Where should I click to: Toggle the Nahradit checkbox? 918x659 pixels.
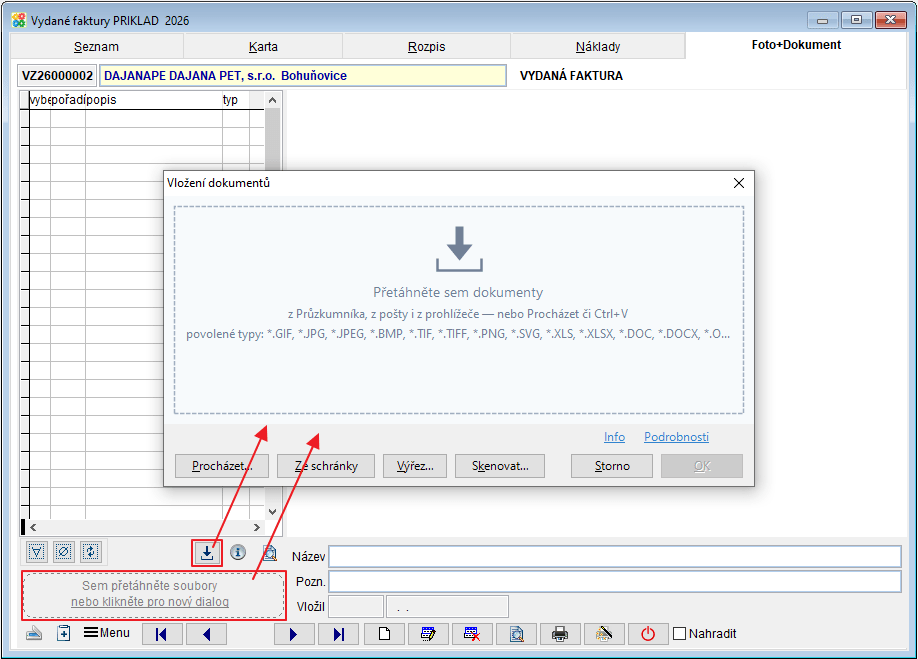pos(679,633)
